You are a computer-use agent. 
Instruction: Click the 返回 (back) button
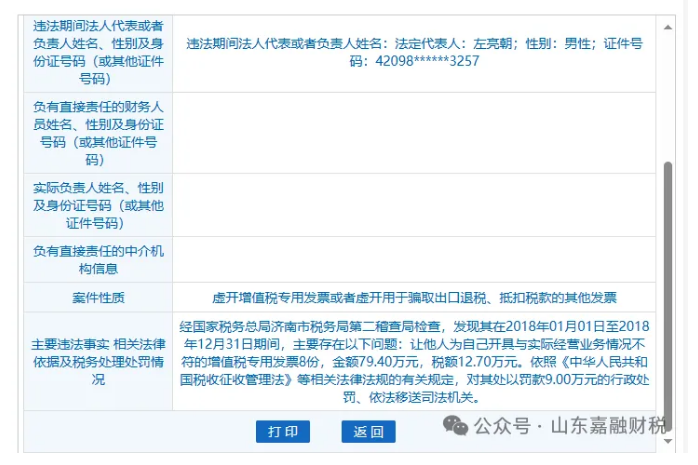pos(368,432)
